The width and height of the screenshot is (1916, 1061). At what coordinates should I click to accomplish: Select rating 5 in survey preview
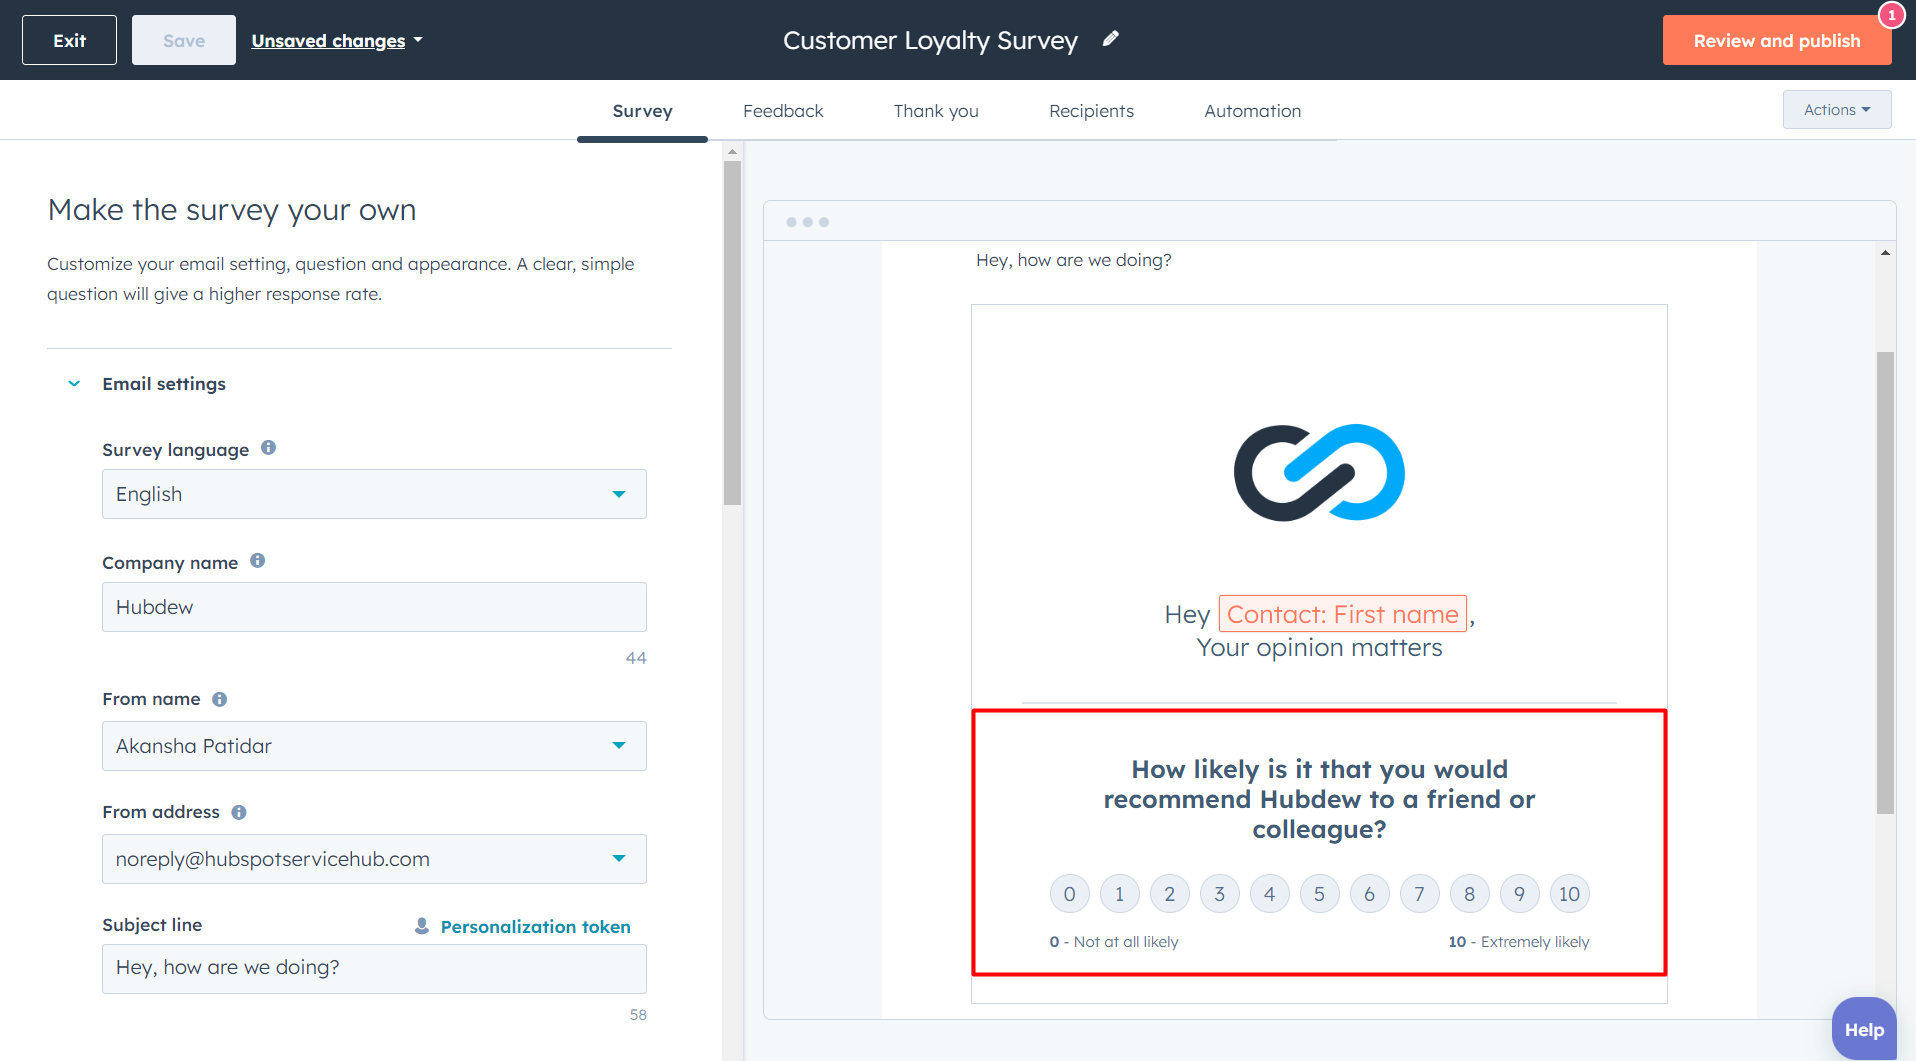(1319, 894)
